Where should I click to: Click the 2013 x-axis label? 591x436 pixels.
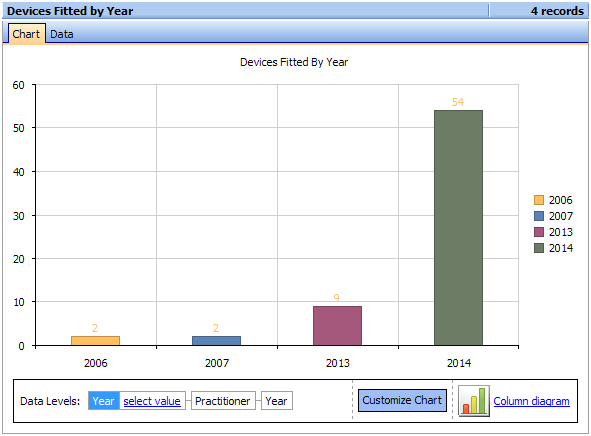337,363
